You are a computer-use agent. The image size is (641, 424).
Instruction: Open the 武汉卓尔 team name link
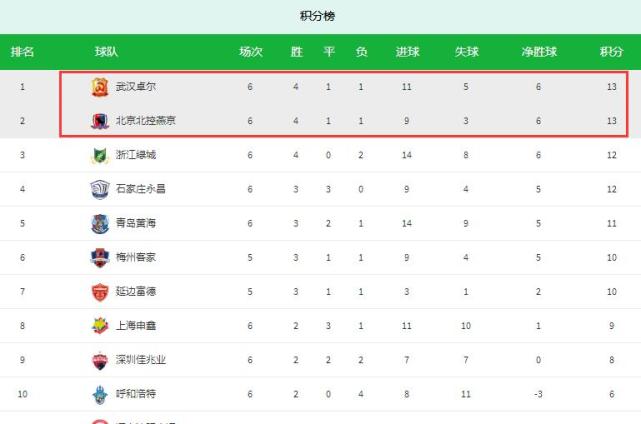(135, 87)
